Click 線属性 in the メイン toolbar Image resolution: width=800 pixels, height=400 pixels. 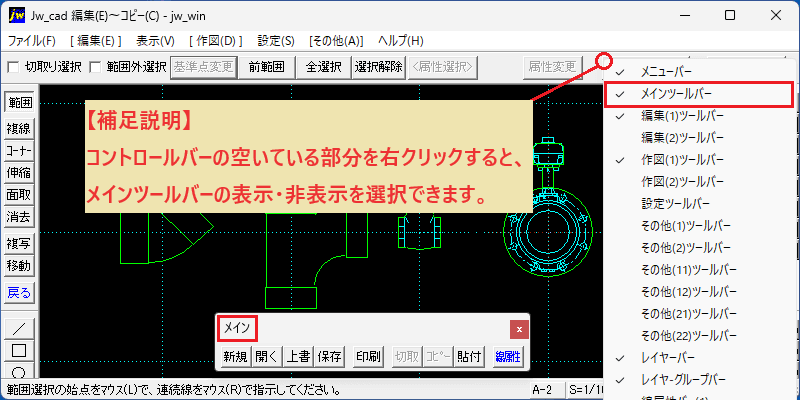(508, 357)
